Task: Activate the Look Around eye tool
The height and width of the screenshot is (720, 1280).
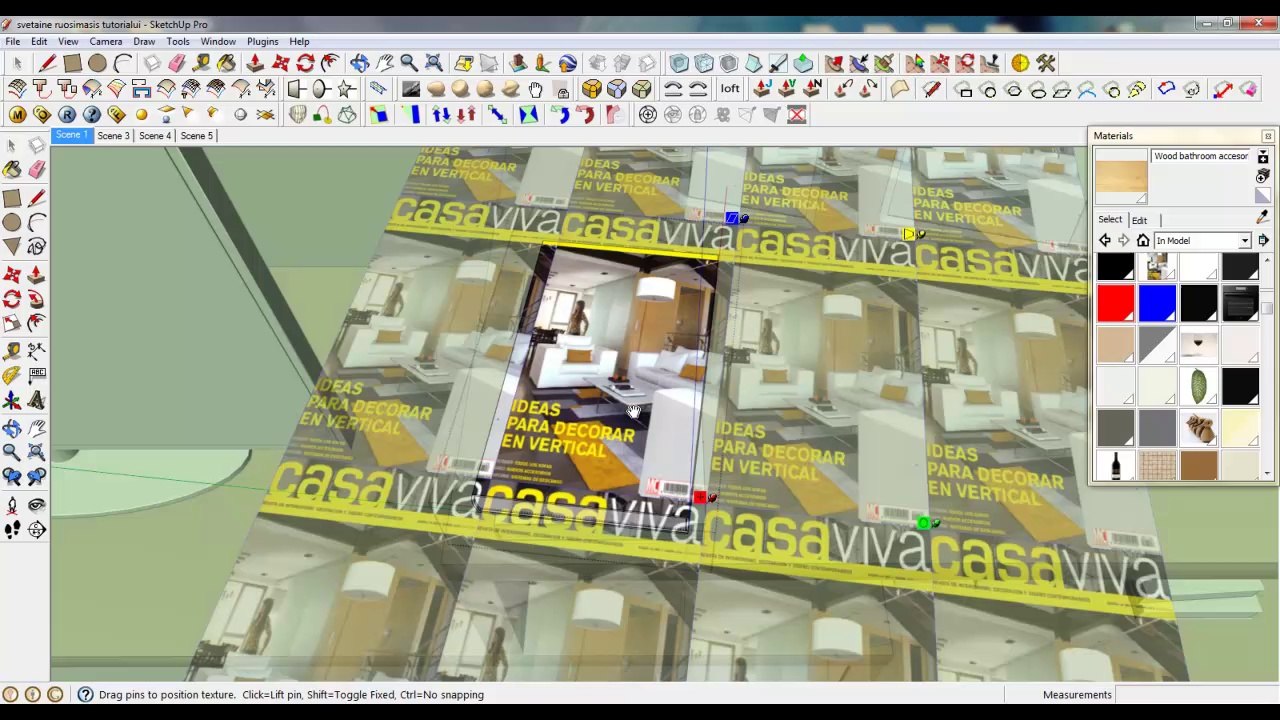Action: (x=36, y=505)
